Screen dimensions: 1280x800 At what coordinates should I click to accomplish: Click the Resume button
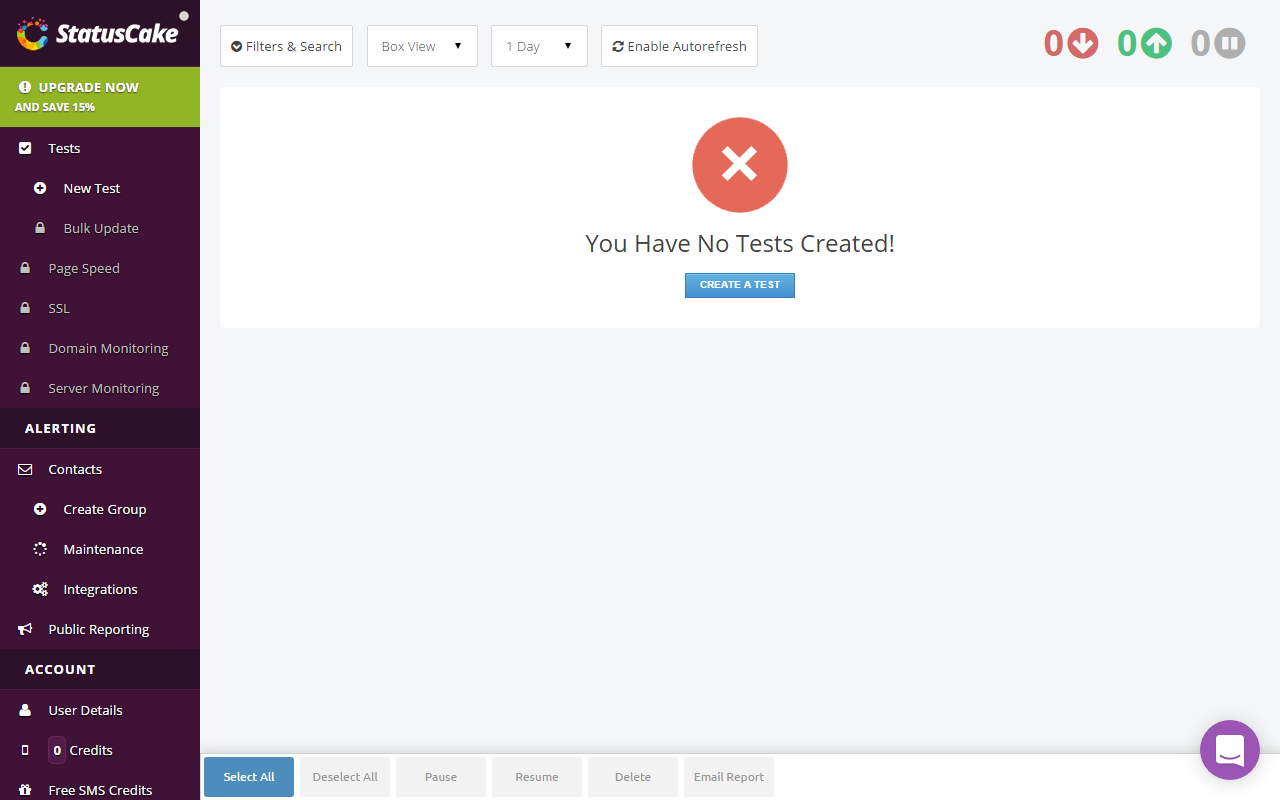(537, 777)
